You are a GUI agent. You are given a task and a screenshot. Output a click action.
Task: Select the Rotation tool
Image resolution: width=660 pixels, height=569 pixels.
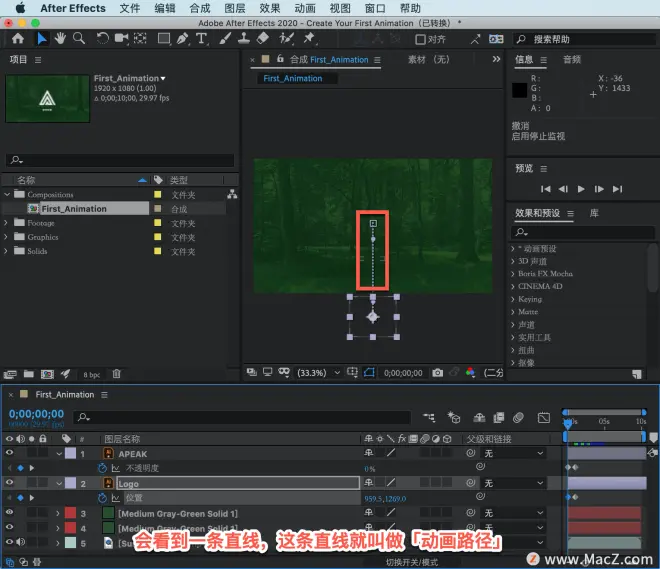coord(102,39)
